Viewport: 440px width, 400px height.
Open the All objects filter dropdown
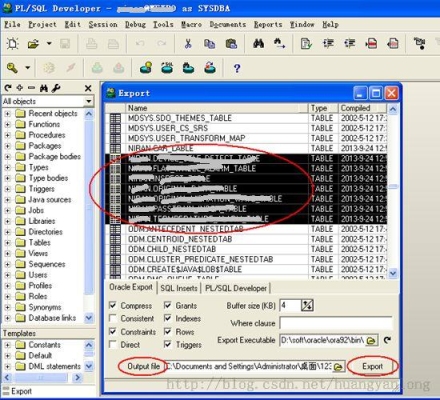[89, 101]
